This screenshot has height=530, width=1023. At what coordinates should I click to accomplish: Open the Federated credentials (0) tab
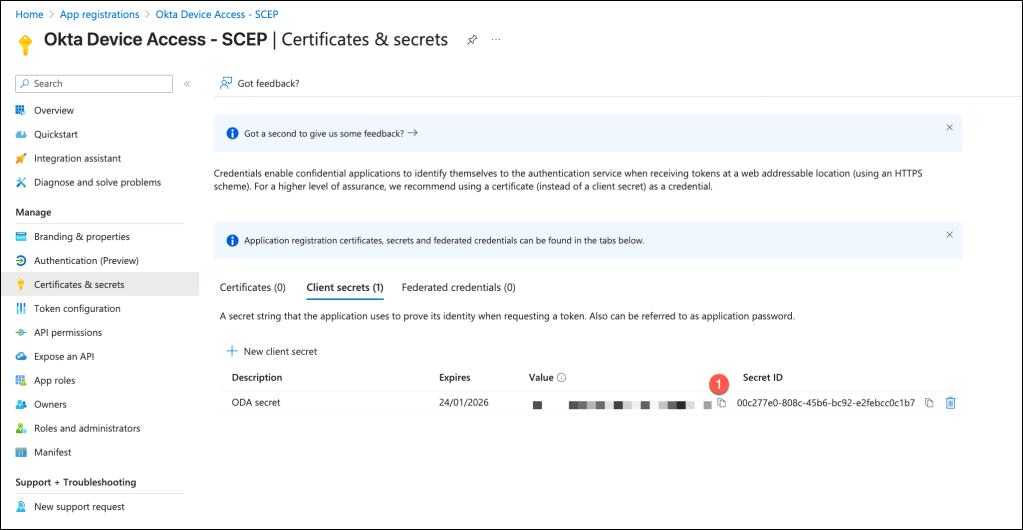tap(458, 287)
